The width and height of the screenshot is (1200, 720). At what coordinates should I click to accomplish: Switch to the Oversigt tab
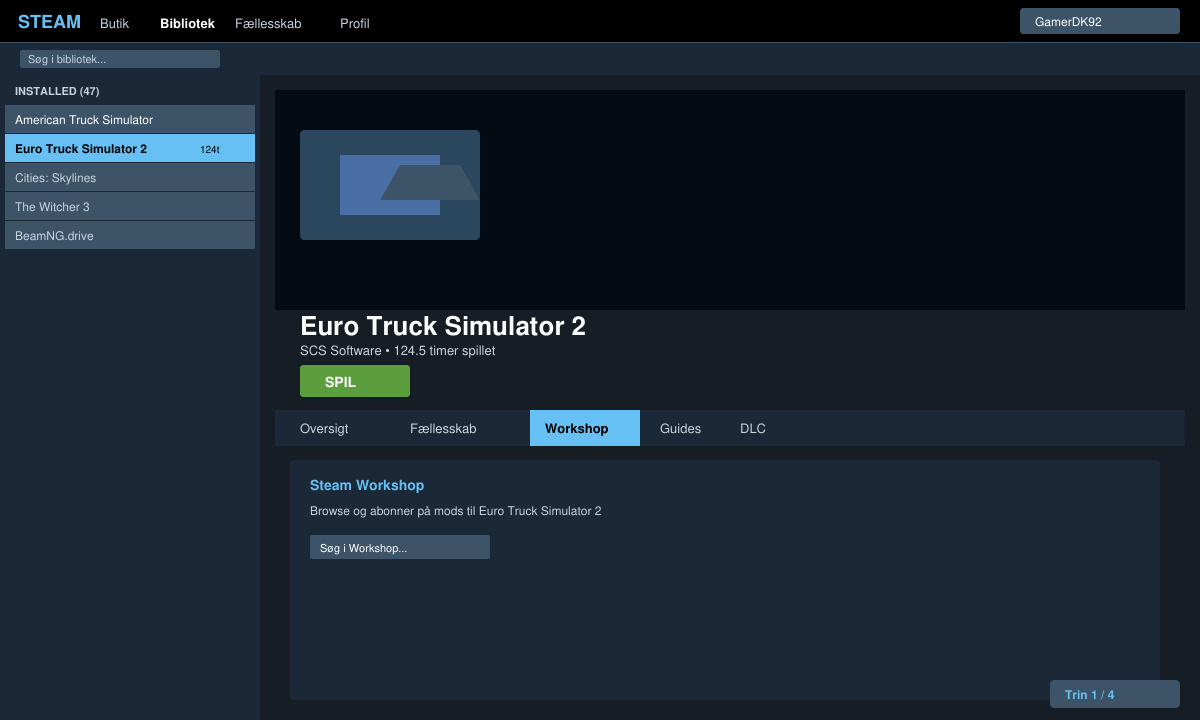click(324, 428)
